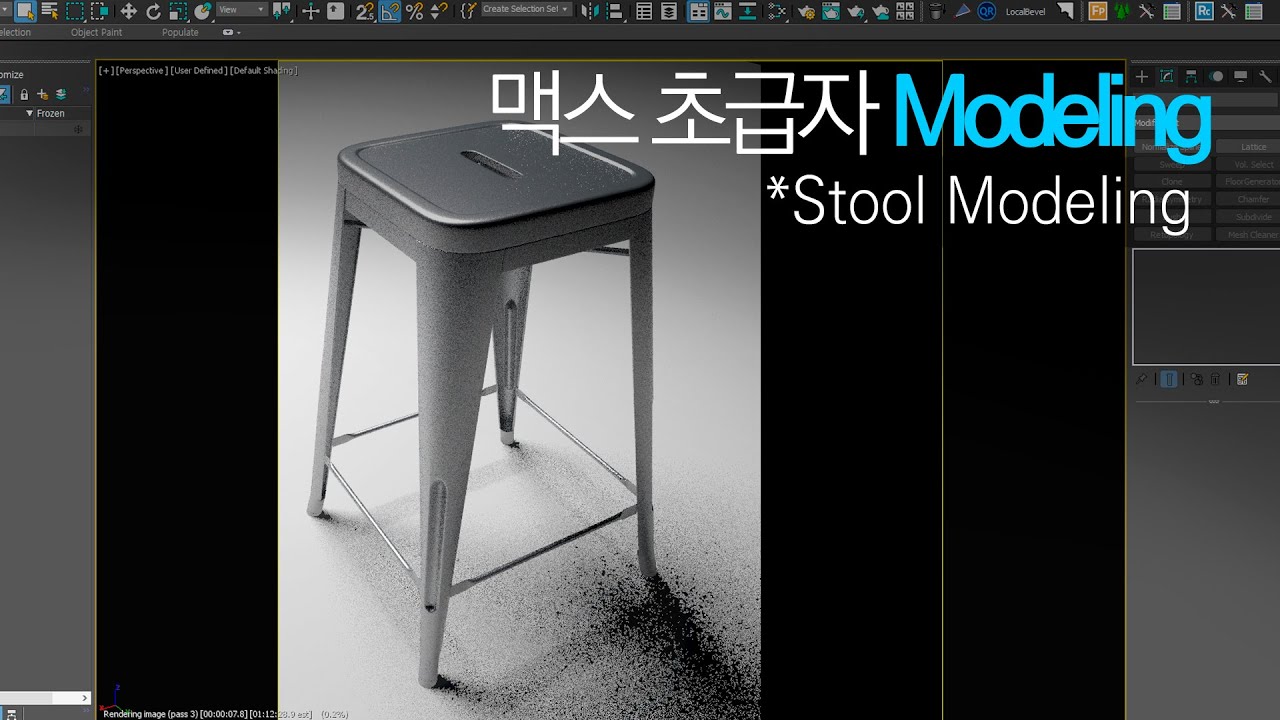The width and height of the screenshot is (1280, 720).
Task: Pick the Select and Scale tool
Action: 178,11
